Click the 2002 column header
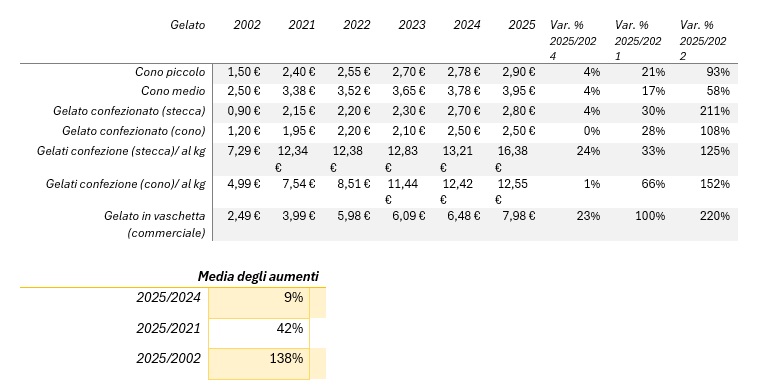 (x=247, y=25)
